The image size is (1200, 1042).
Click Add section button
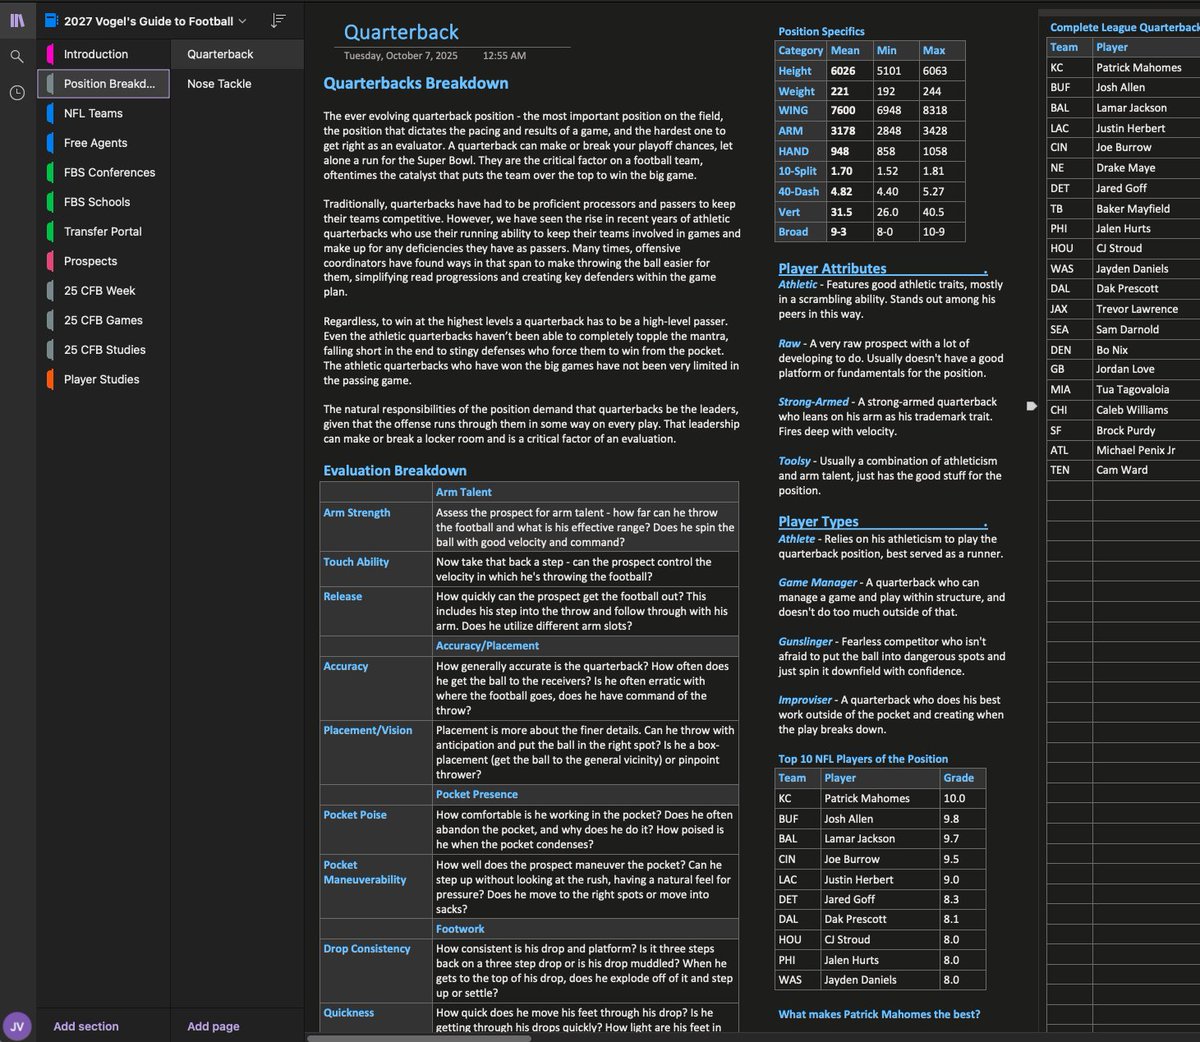pos(86,1026)
